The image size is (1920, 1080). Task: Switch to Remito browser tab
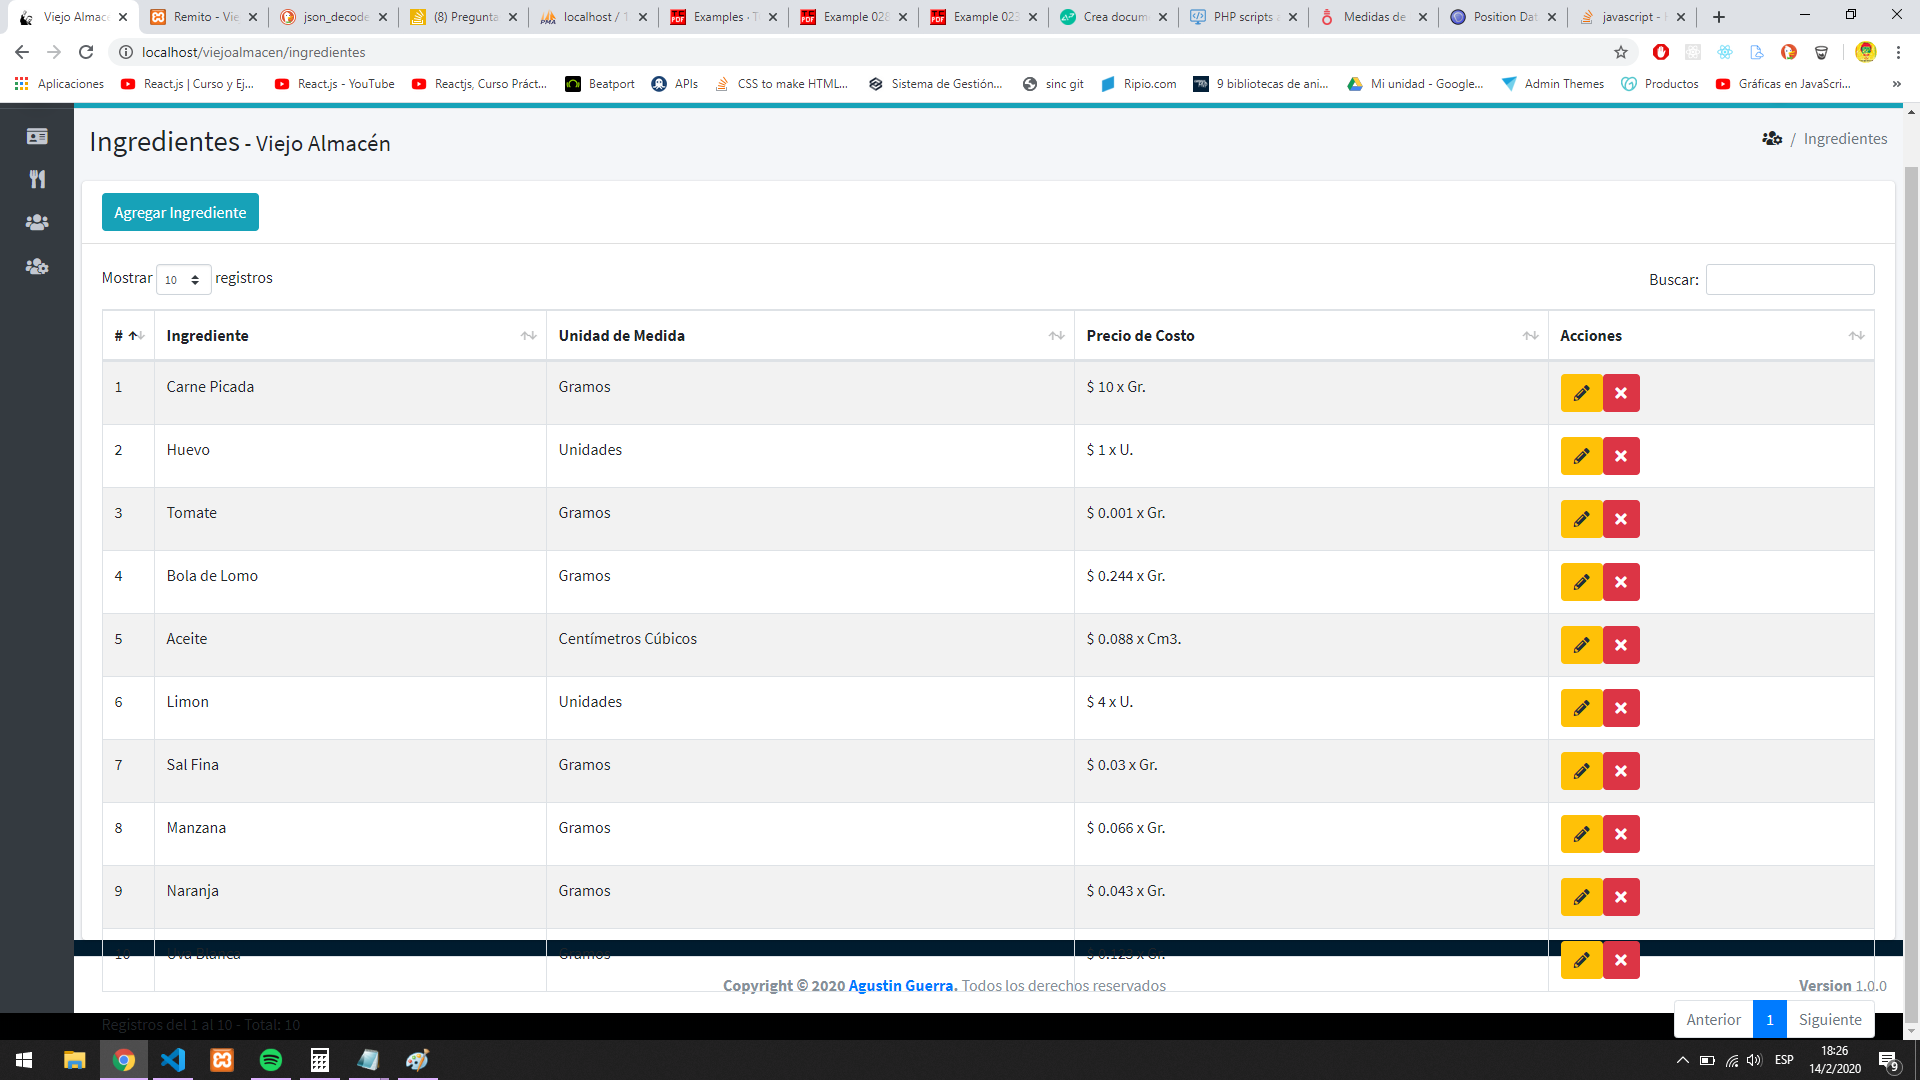point(204,17)
